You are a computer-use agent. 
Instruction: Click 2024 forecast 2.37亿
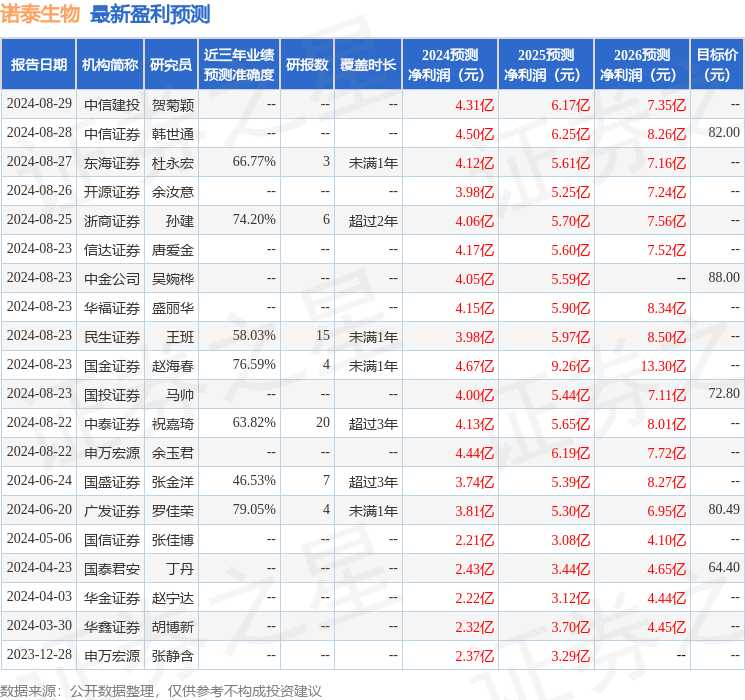click(475, 656)
